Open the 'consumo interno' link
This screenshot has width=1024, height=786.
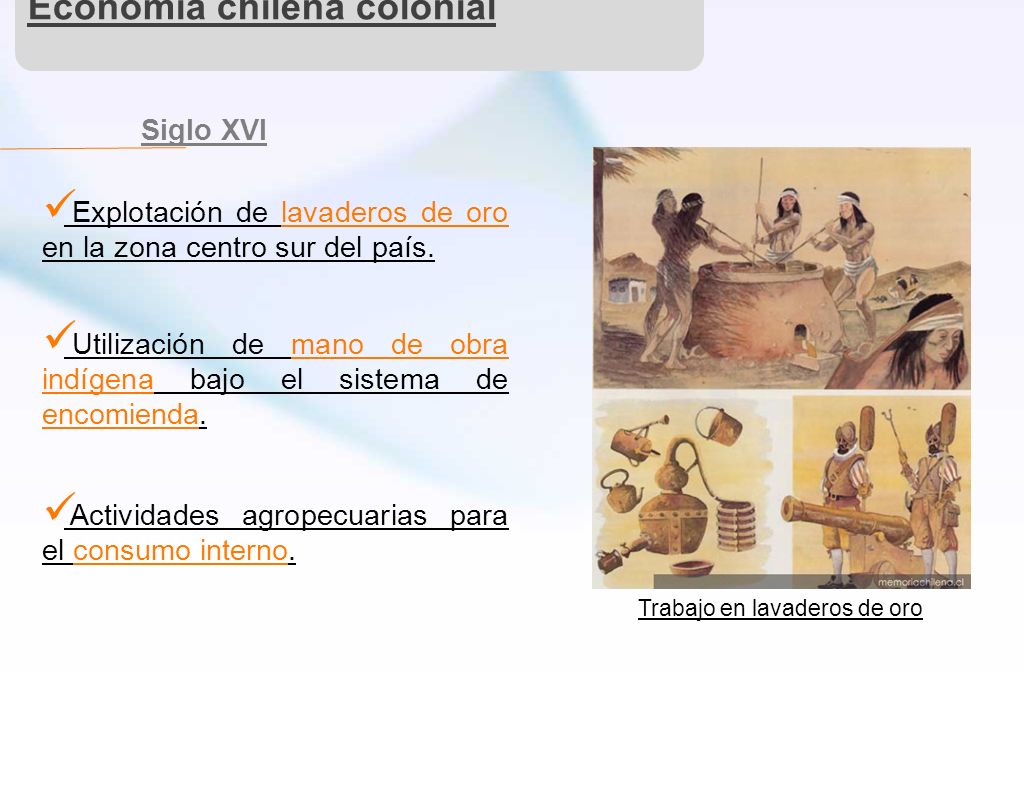click(x=180, y=551)
